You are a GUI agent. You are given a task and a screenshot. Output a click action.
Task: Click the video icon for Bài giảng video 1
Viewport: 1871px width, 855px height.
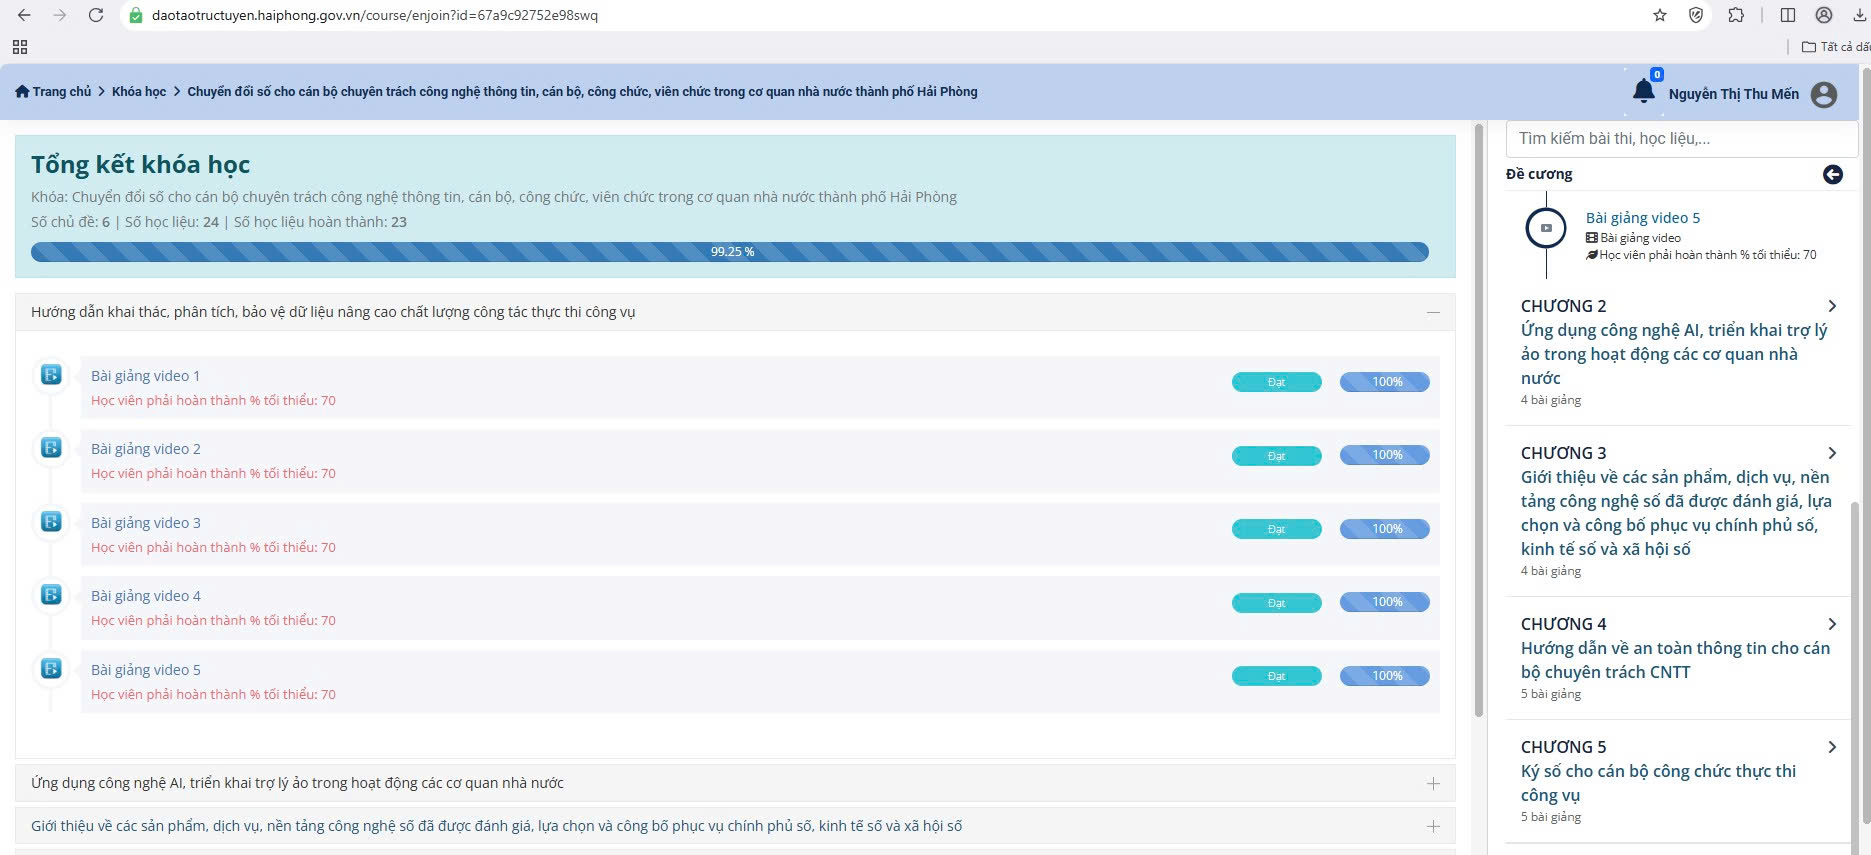click(51, 375)
